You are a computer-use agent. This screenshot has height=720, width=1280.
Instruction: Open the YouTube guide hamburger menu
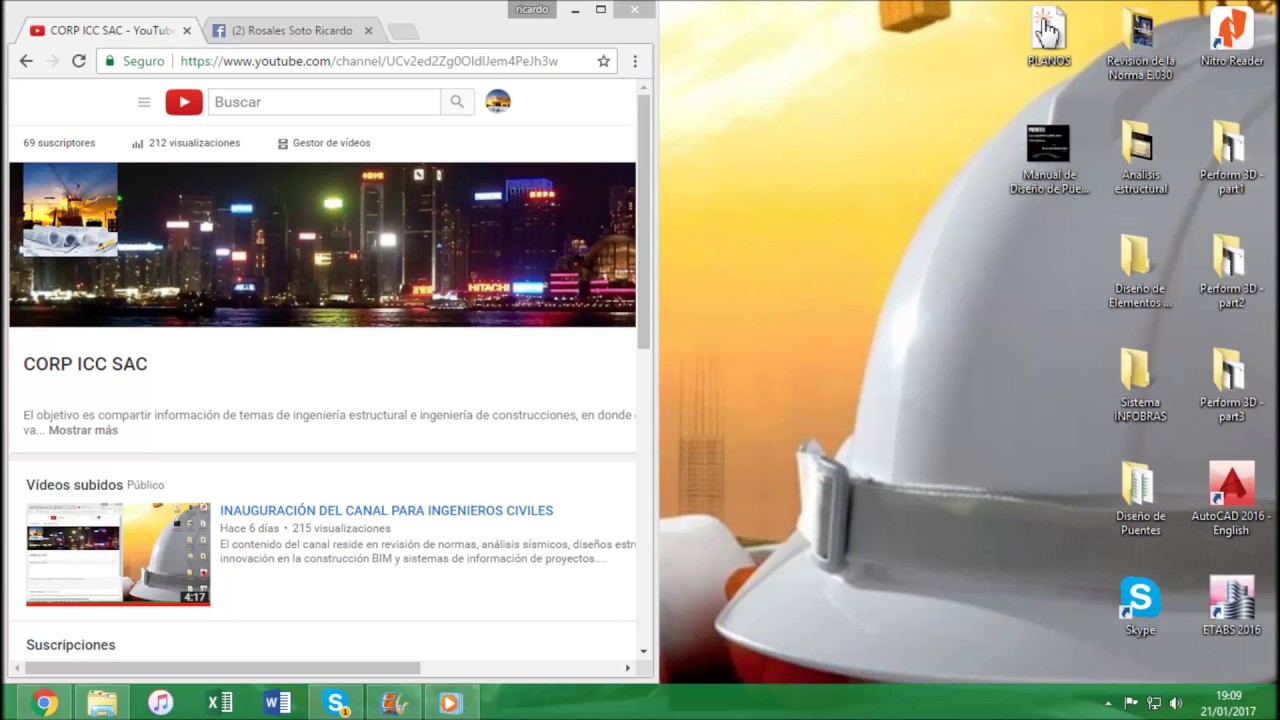click(144, 102)
